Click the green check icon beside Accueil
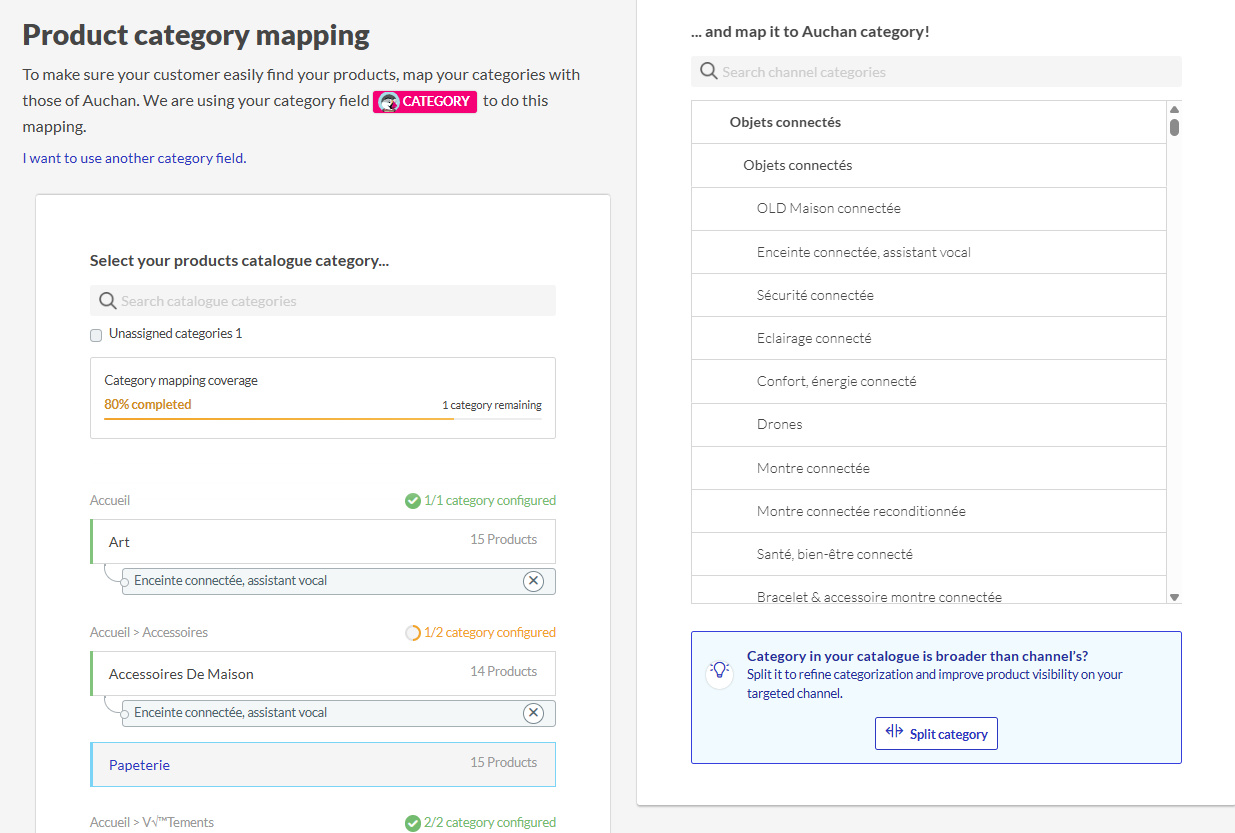 click(x=412, y=501)
